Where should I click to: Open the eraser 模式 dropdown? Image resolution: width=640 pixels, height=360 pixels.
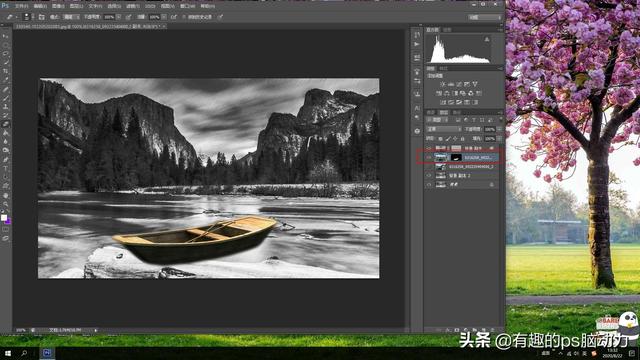(x=71, y=17)
